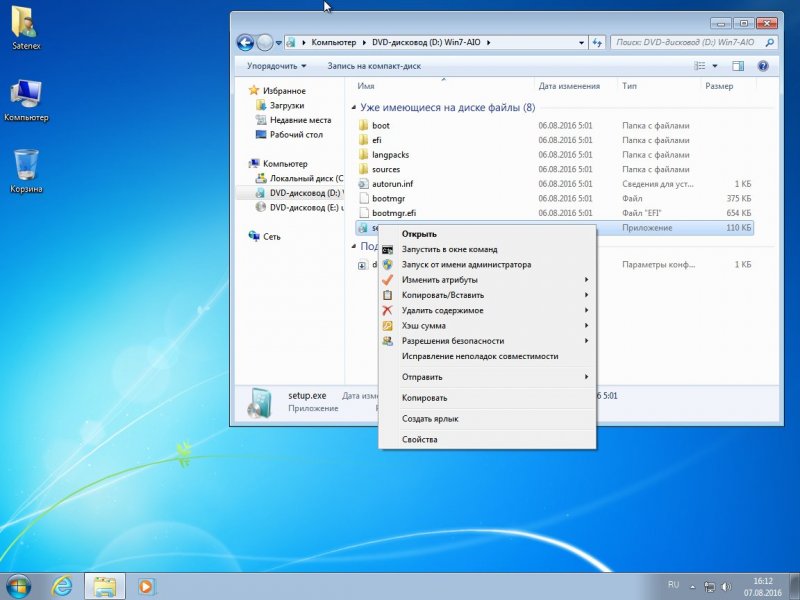Image resolution: width=800 pixels, height=600 pixels.
Task: Click DVD-дисковод (D:) Win7-AIO breadcrumb
Action: 426,42
